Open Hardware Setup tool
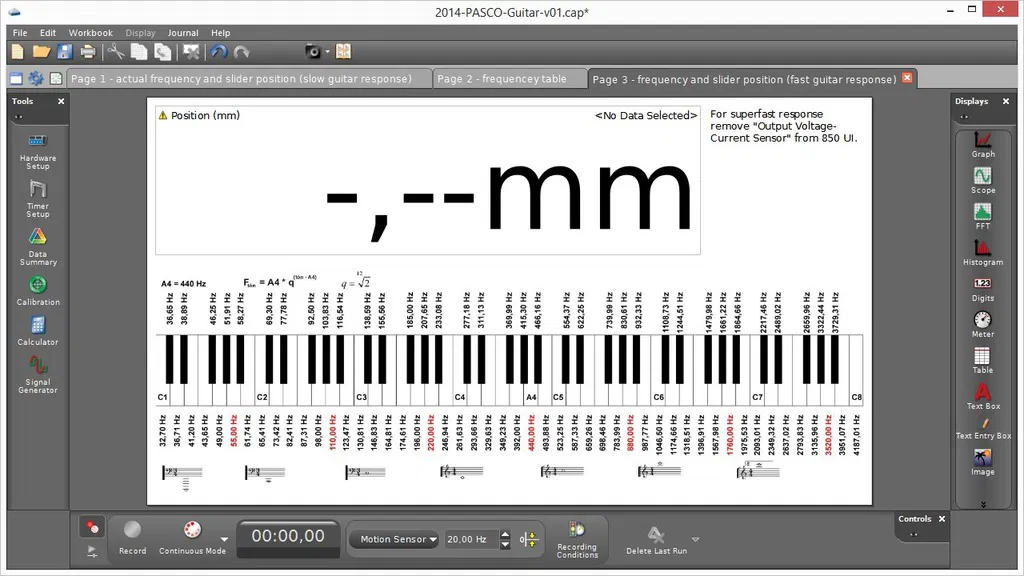 click(37, 152)
